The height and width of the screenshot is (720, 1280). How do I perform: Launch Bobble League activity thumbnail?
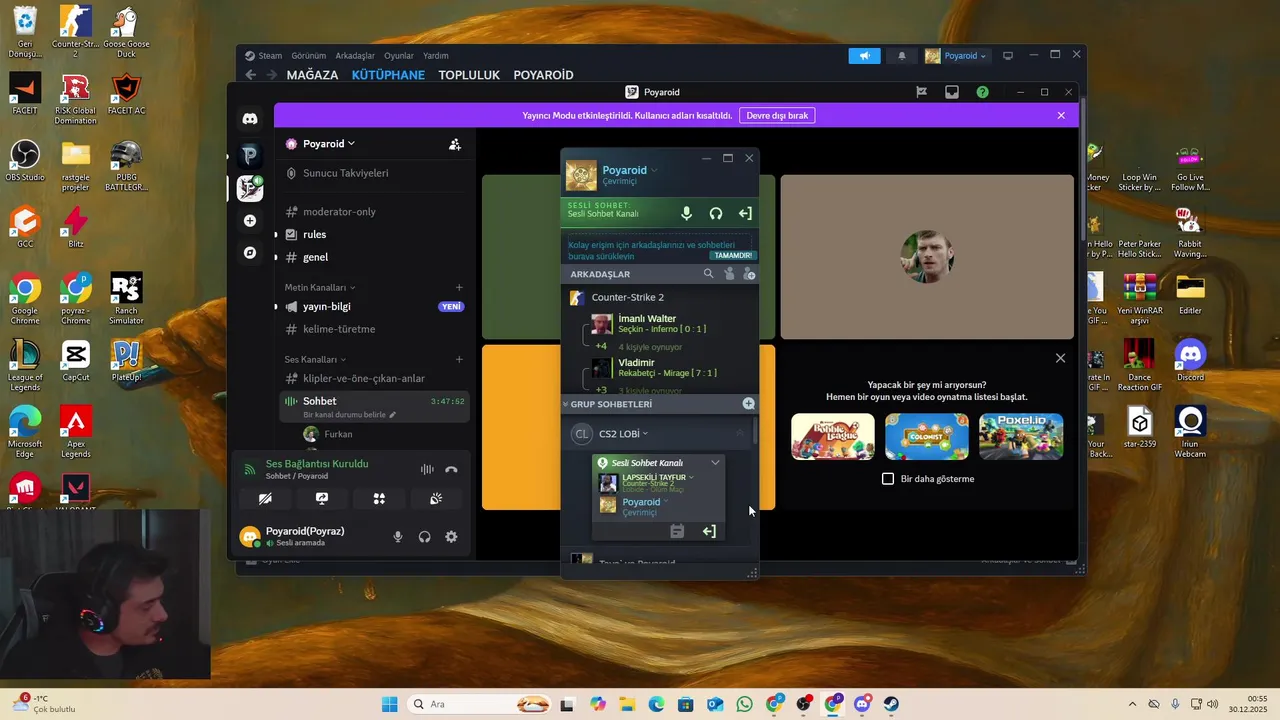click(x=833, y=436)
